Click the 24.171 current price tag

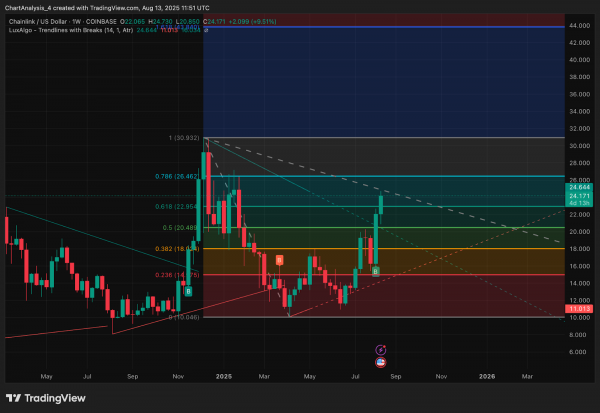click(x=579, y=196)
